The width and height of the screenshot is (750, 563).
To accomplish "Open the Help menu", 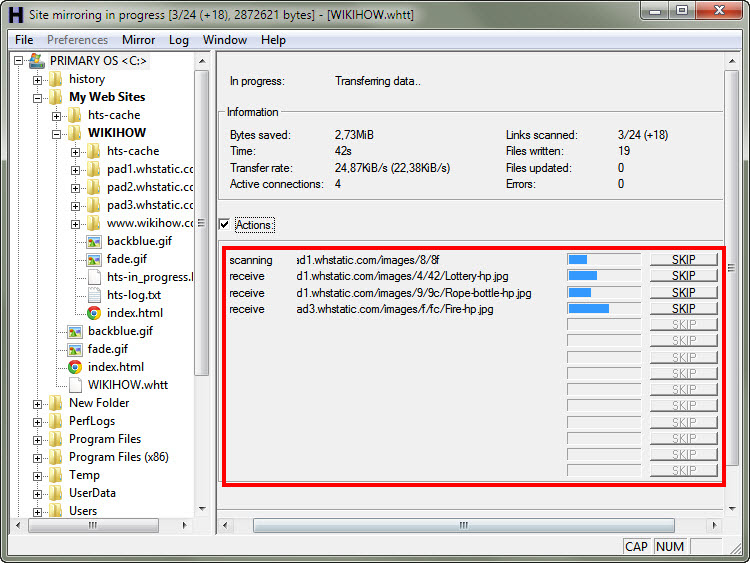I will coord(274,40).
